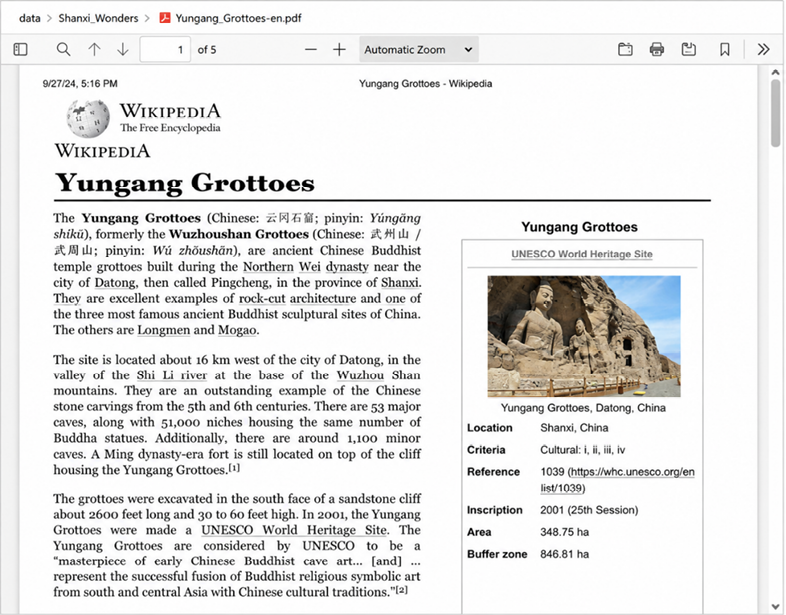Screen dimensions: 786x615
Task: Click the bookmark current view icon
Action: (x=724, y=50)
